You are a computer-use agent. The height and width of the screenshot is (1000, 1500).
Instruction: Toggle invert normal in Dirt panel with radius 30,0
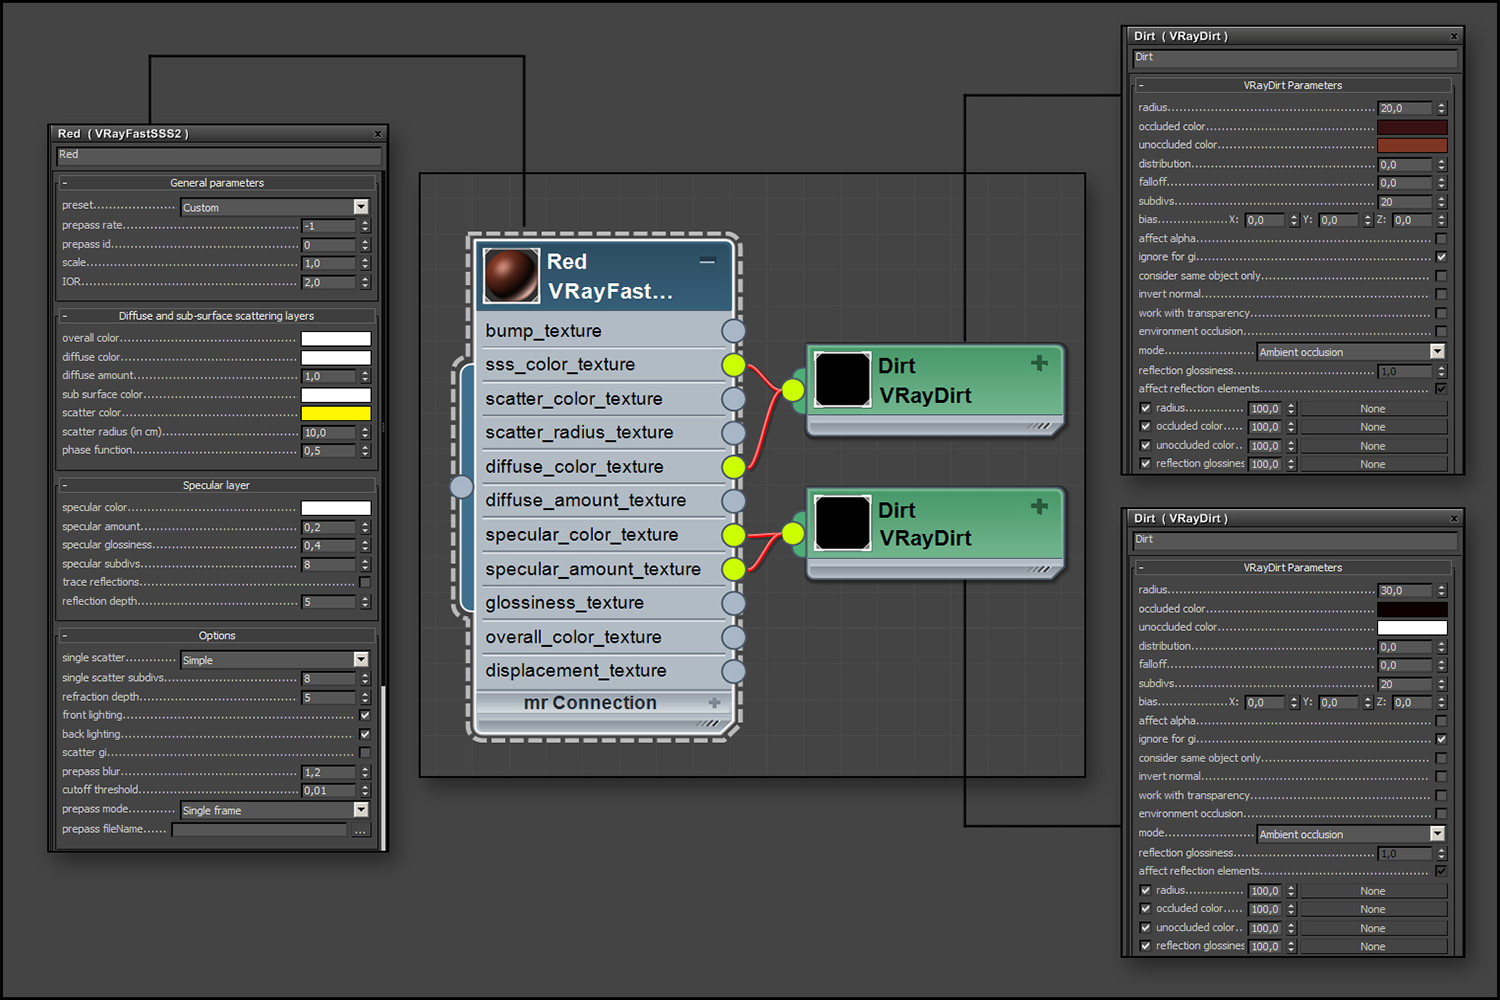click(x=1441, y=776)
